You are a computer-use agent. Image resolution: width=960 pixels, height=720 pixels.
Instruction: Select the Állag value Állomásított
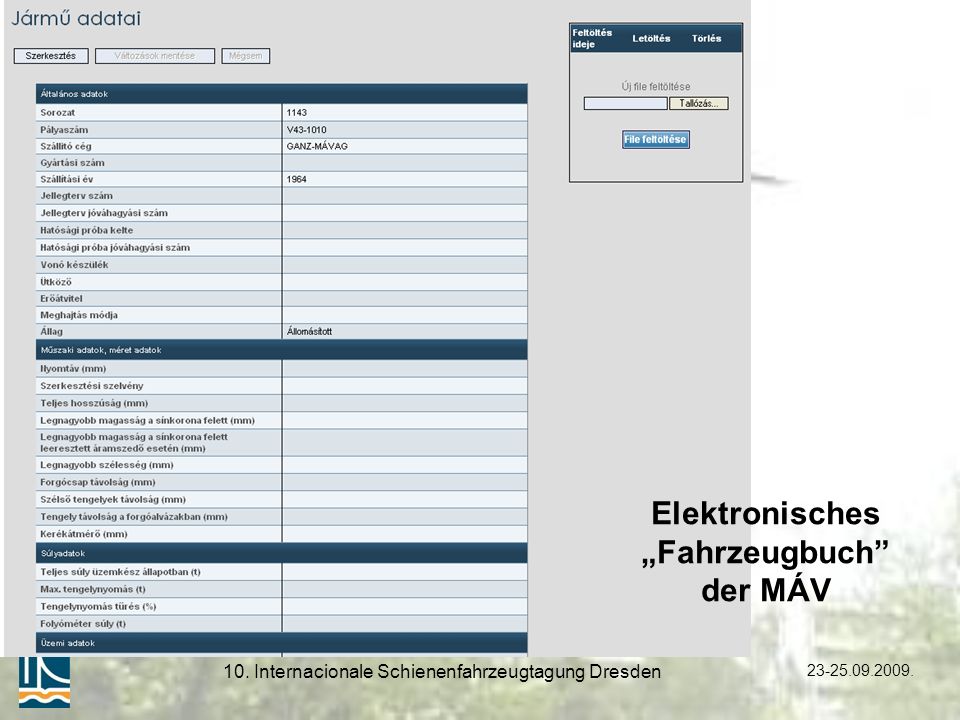(309, 331)
